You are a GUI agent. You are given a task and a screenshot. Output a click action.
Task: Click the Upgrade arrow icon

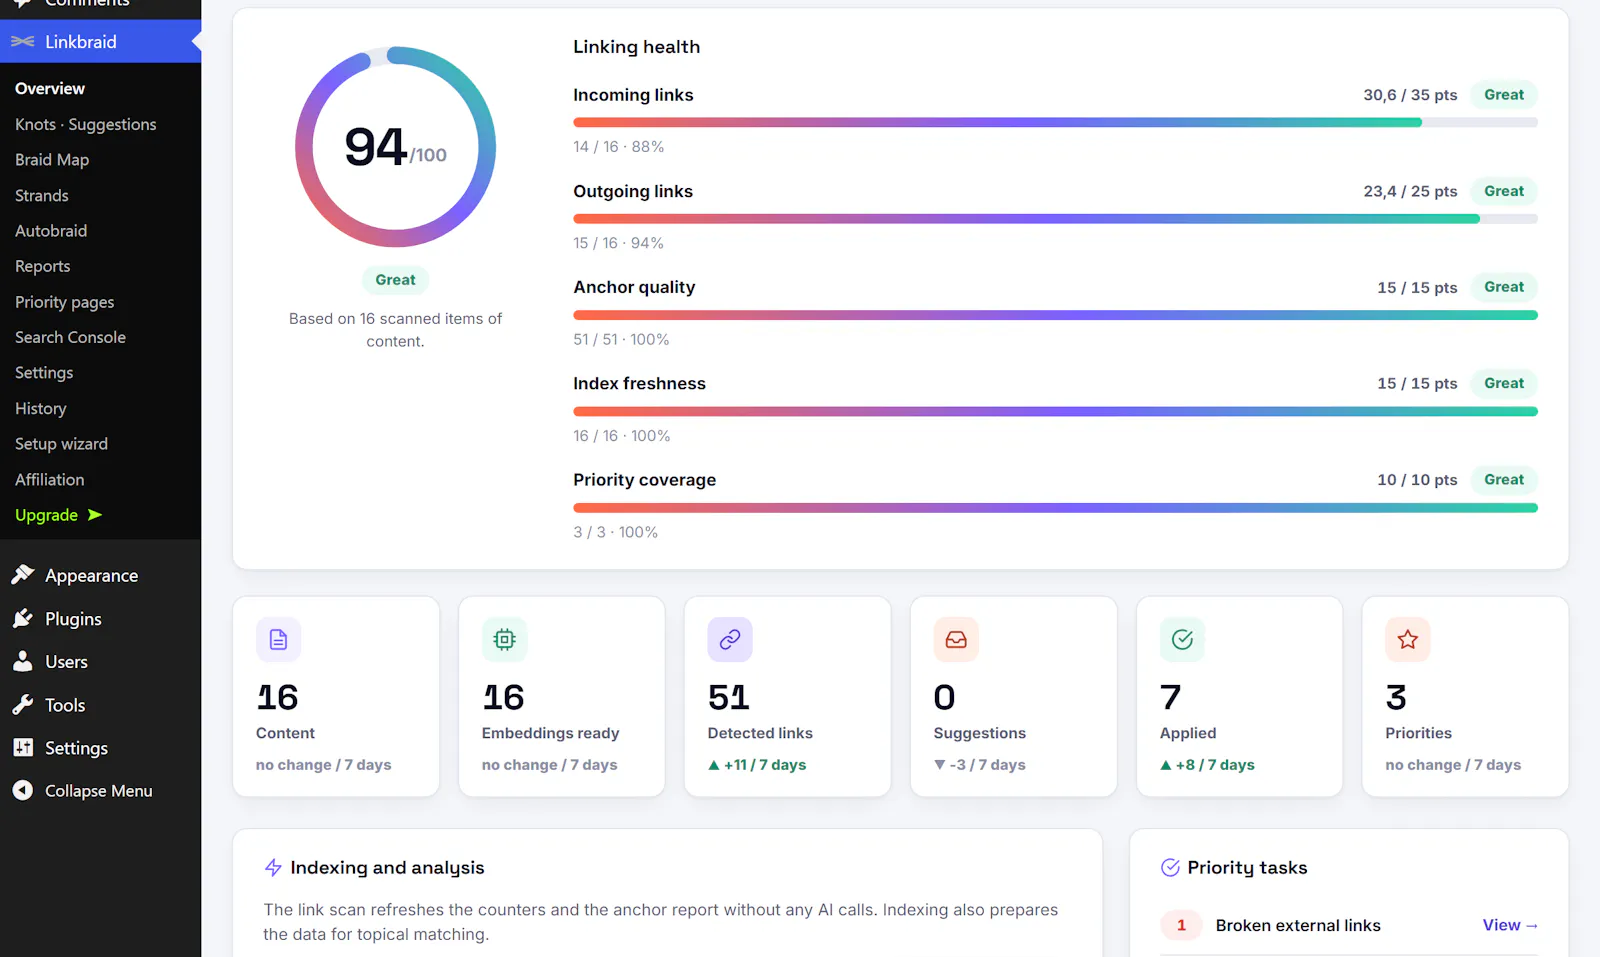coord(95,515)
